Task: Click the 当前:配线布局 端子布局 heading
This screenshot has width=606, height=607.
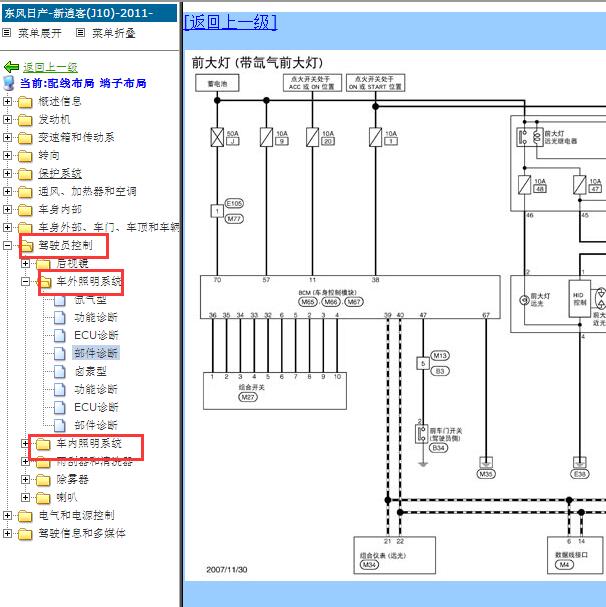Action: (x=83, y=83)
